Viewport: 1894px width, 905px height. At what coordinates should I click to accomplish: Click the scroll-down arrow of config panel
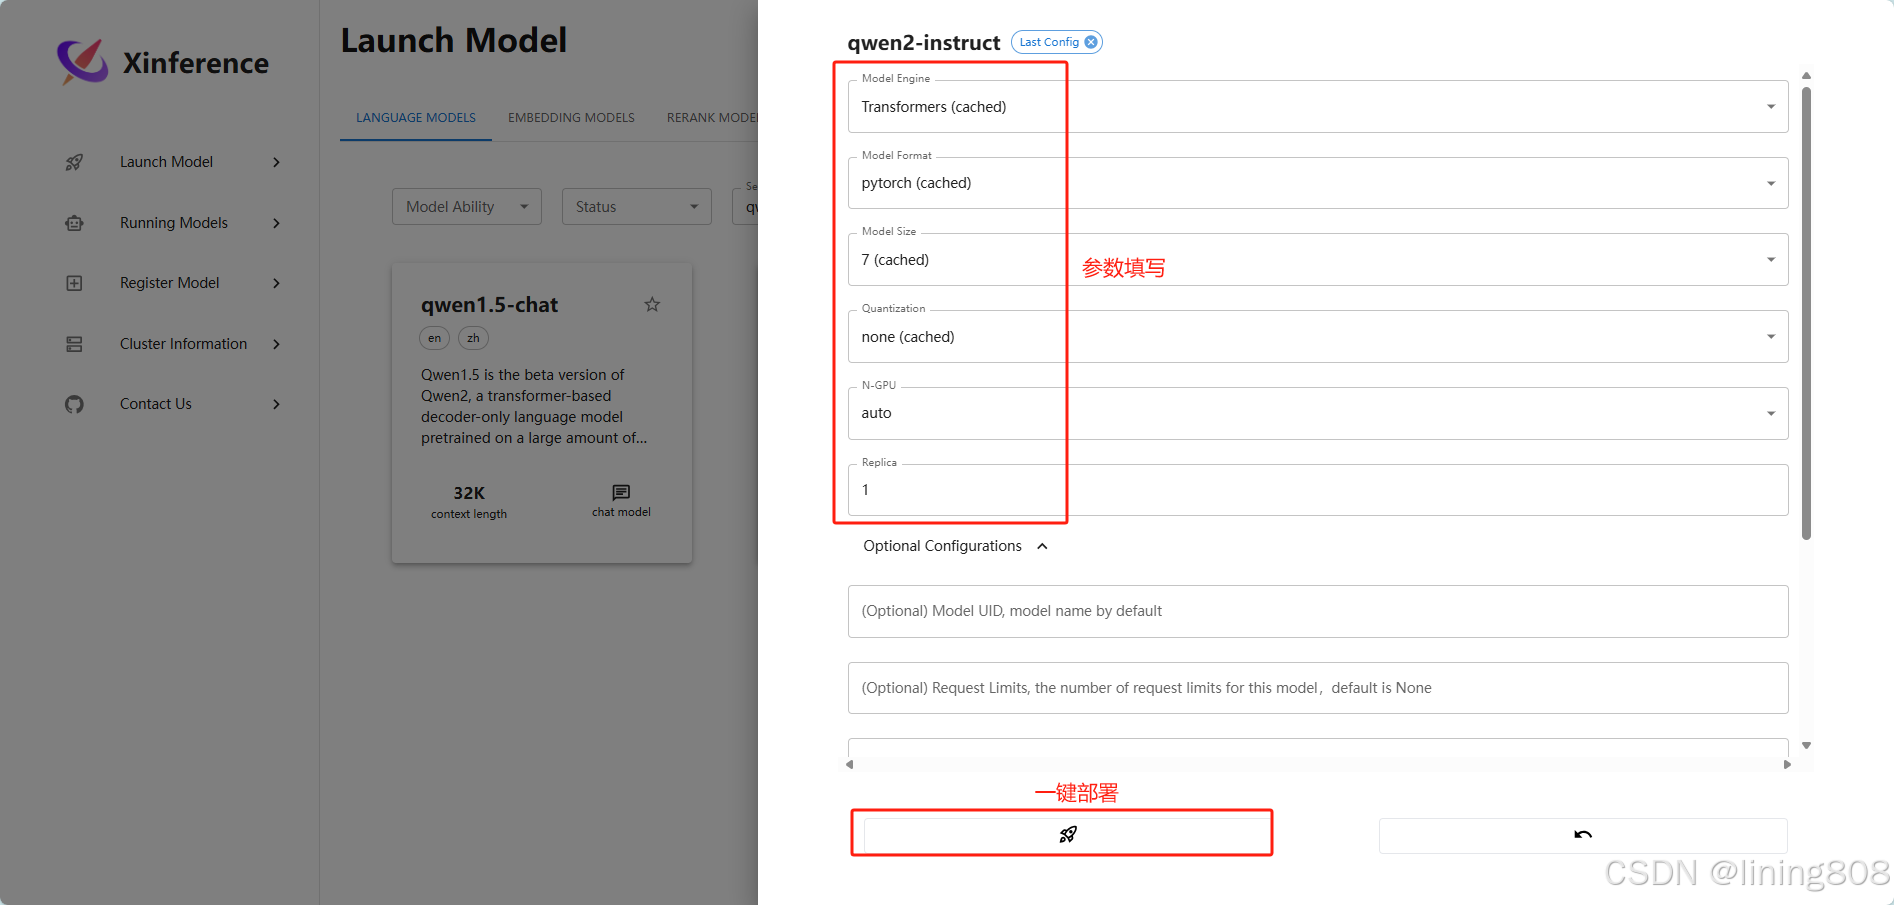coord(1806,745)
